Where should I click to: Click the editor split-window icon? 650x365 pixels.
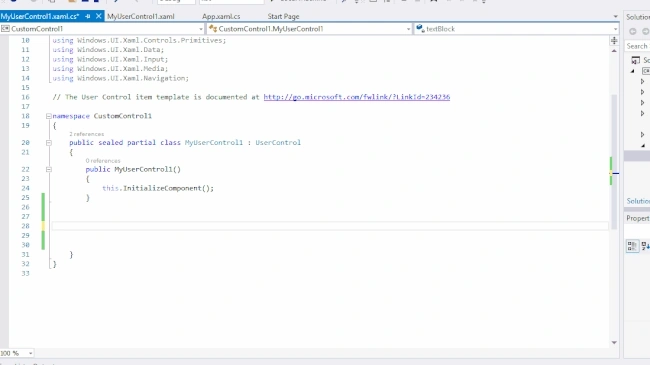(614, 41)
